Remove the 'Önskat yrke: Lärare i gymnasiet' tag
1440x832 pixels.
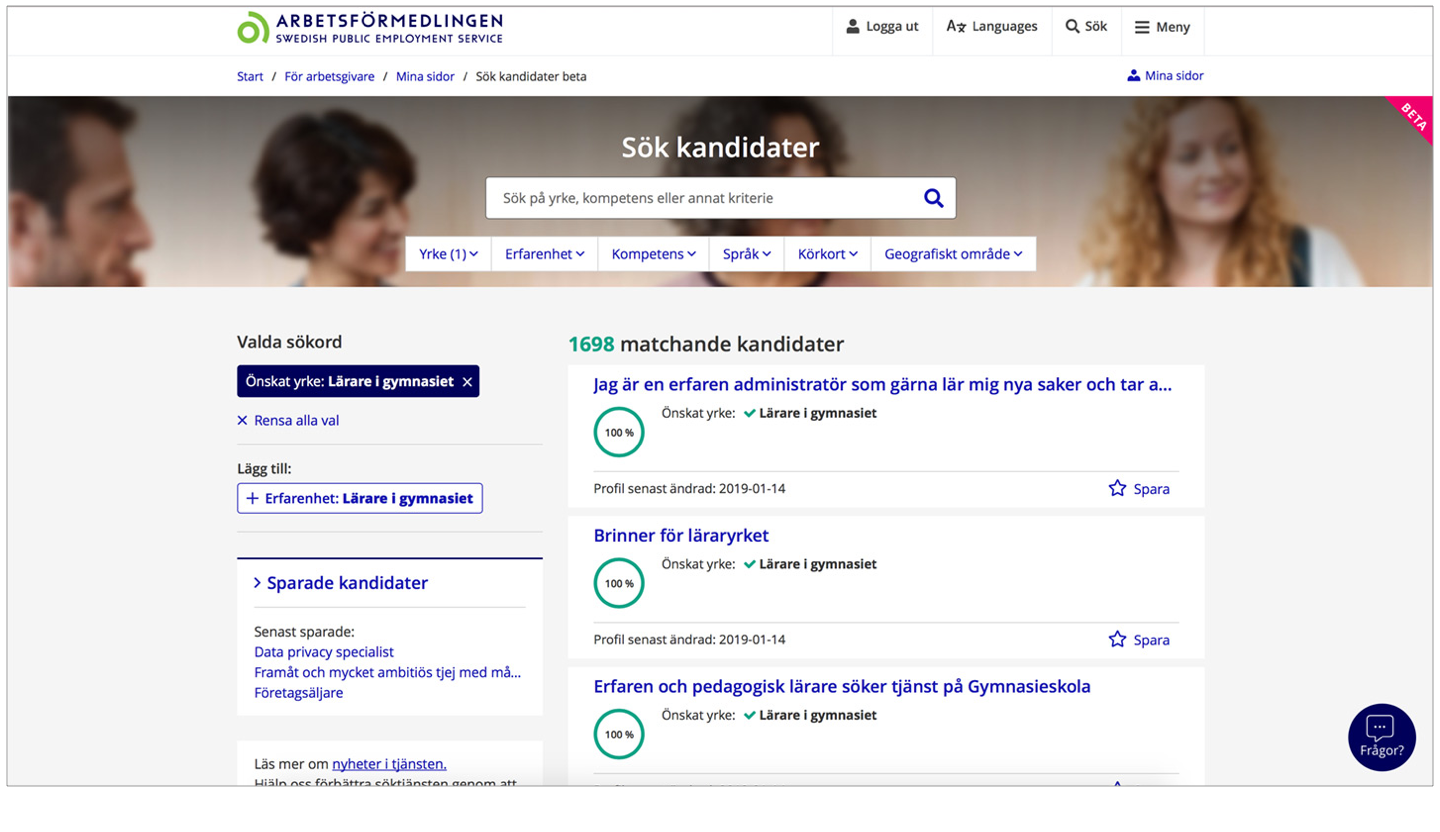[x=467, y=382]
